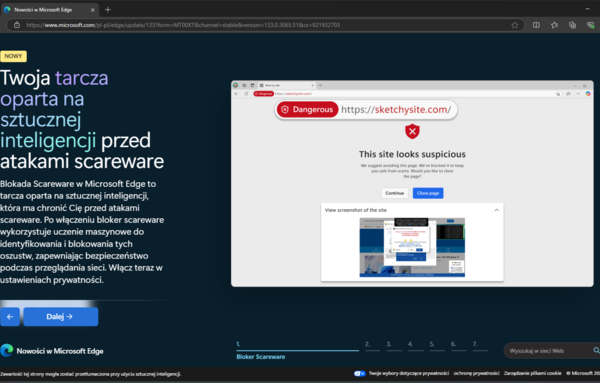Open Zarządzanie plikami cookie link
The height and width of the screenshot is (383, 600).
pyautogui.click(x=533, y=373)
